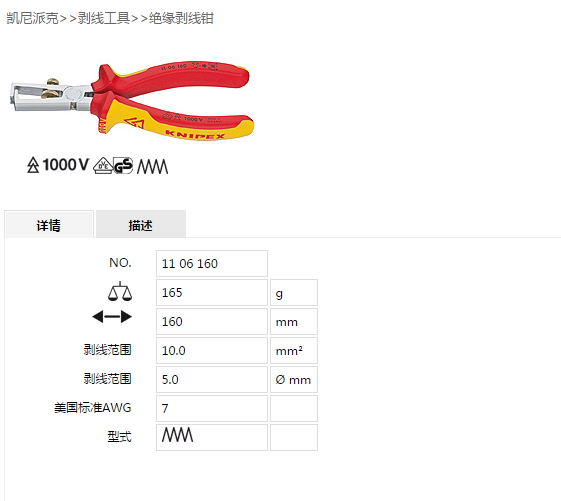
Task: Click the length value field 160
Action: coord(212,322)
